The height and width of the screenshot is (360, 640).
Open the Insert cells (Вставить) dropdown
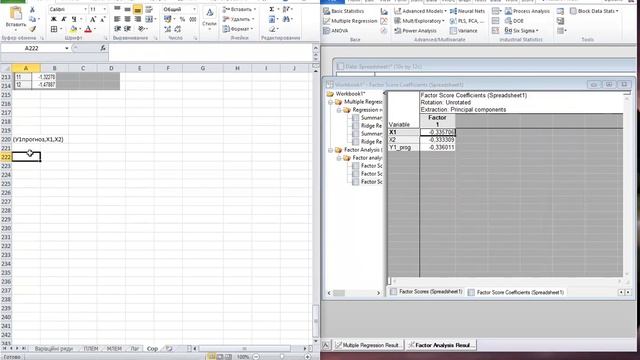click(x=240, y=9)
